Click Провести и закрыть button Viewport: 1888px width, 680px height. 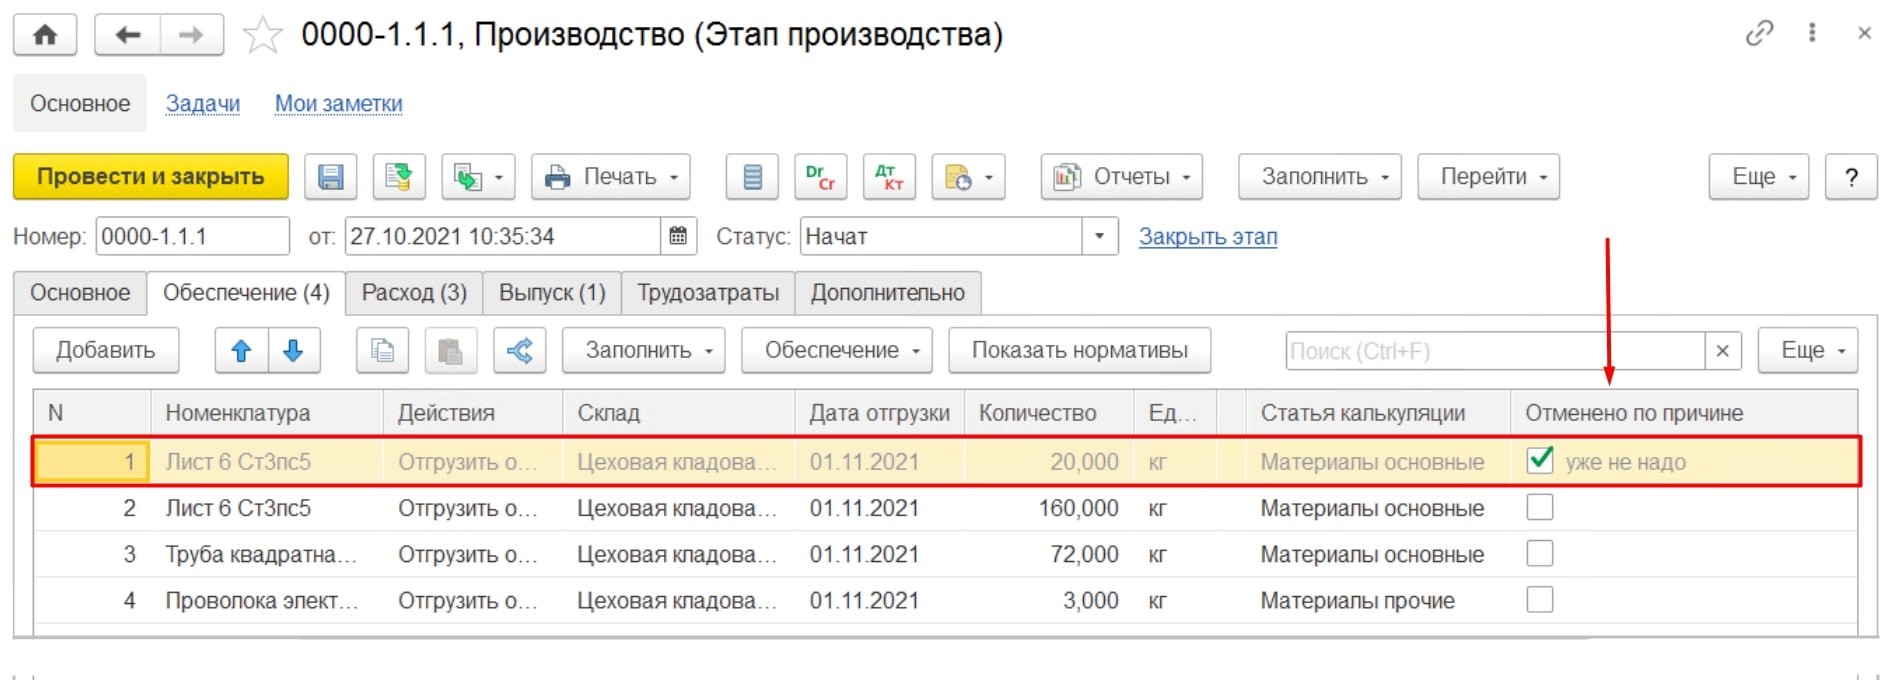151,177
